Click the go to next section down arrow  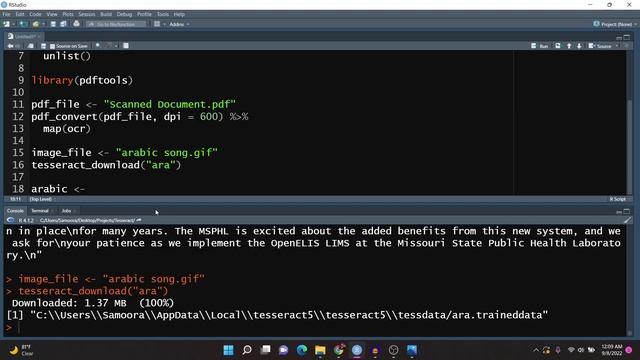(579, 46)
